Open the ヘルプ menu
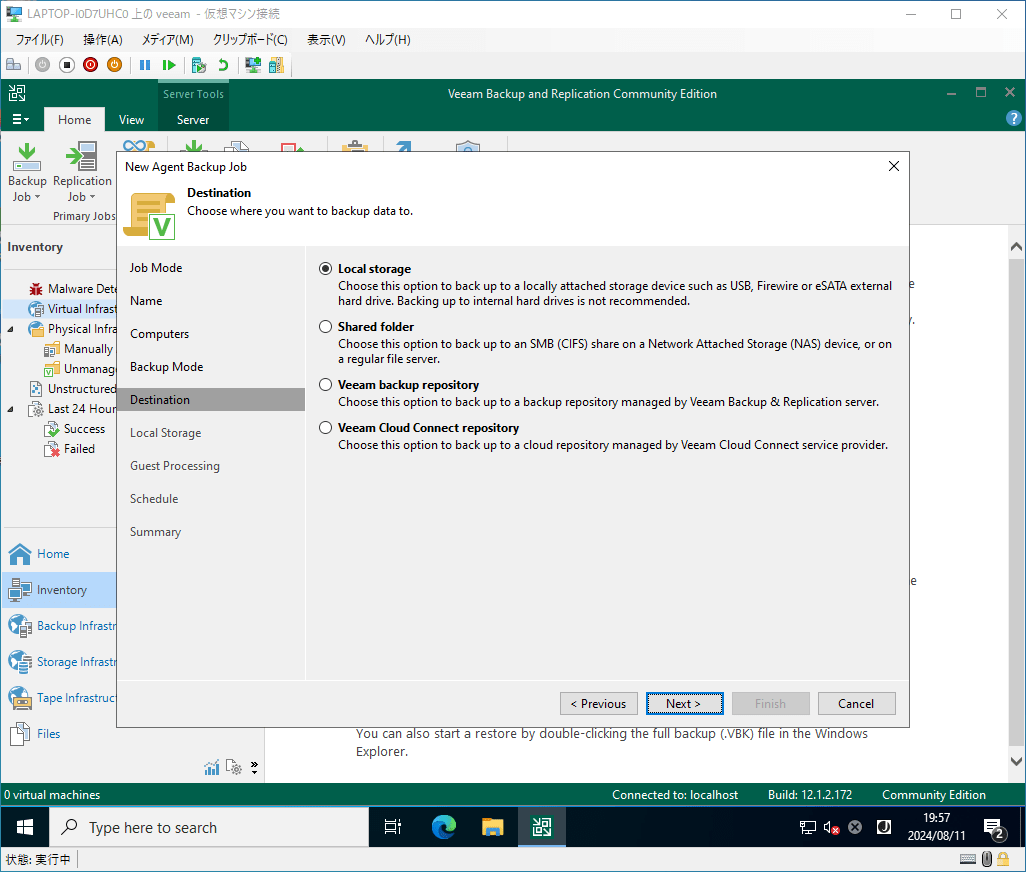Viewport: 1026px width, 872px height. point(387,40)
